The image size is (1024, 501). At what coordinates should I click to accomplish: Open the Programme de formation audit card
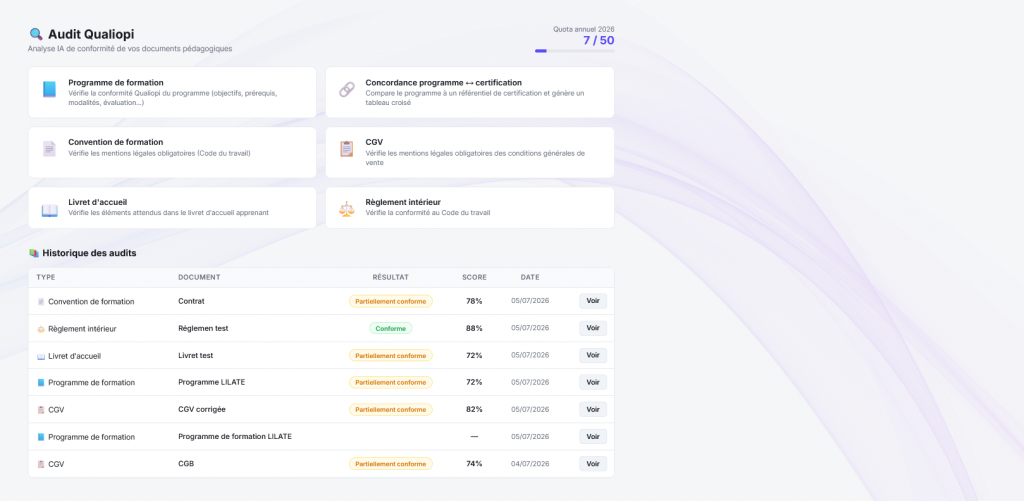tap(172, 92)
